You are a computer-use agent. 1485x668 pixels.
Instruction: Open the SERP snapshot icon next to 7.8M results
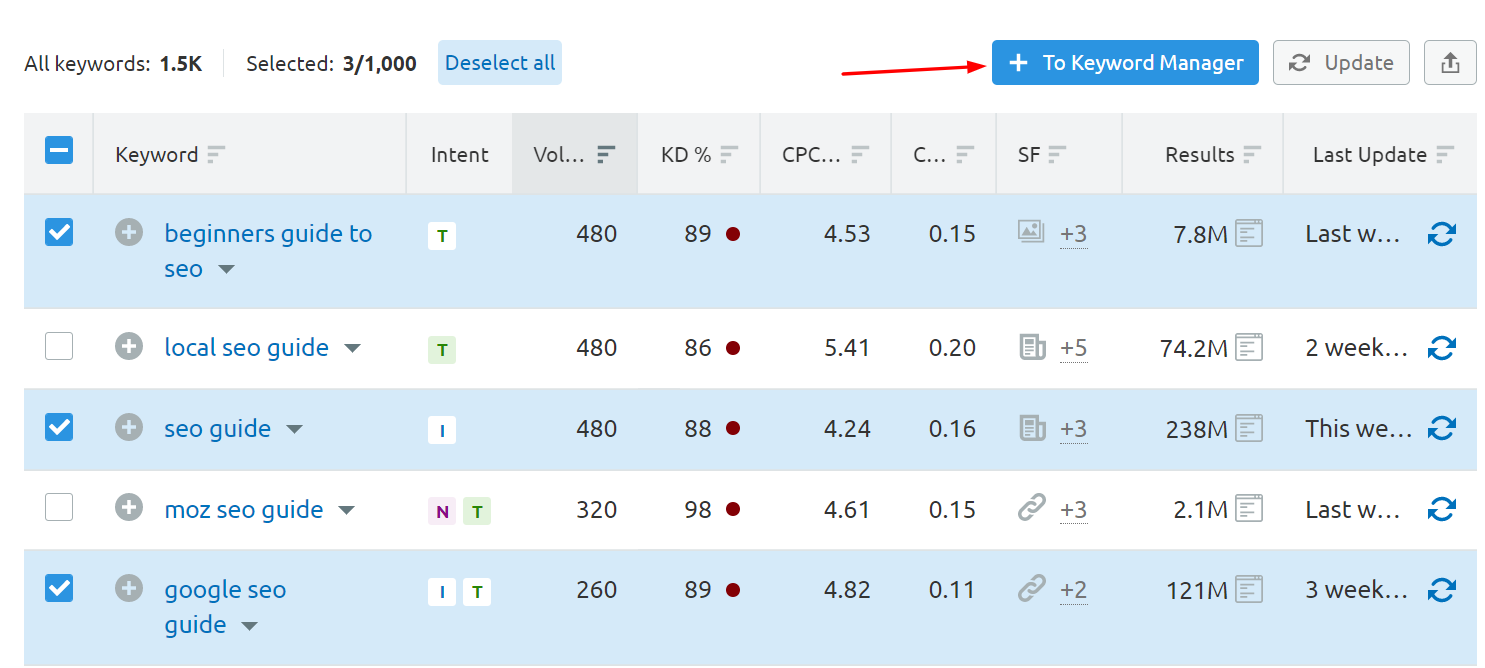coord(1249,232)
